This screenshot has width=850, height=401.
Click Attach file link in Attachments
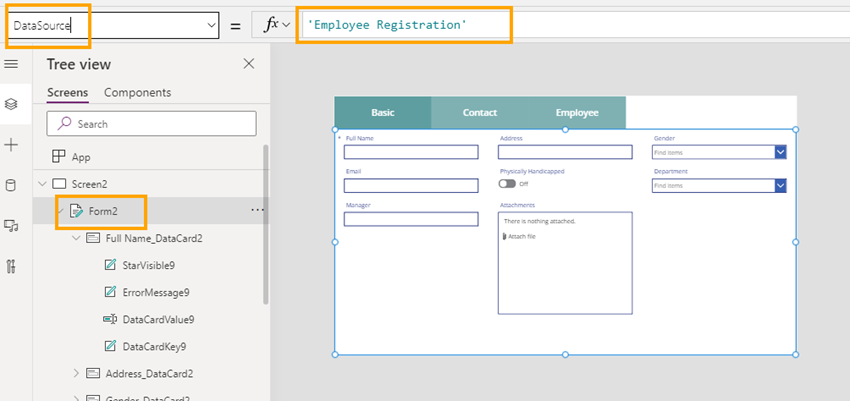(x=521, y=236)
